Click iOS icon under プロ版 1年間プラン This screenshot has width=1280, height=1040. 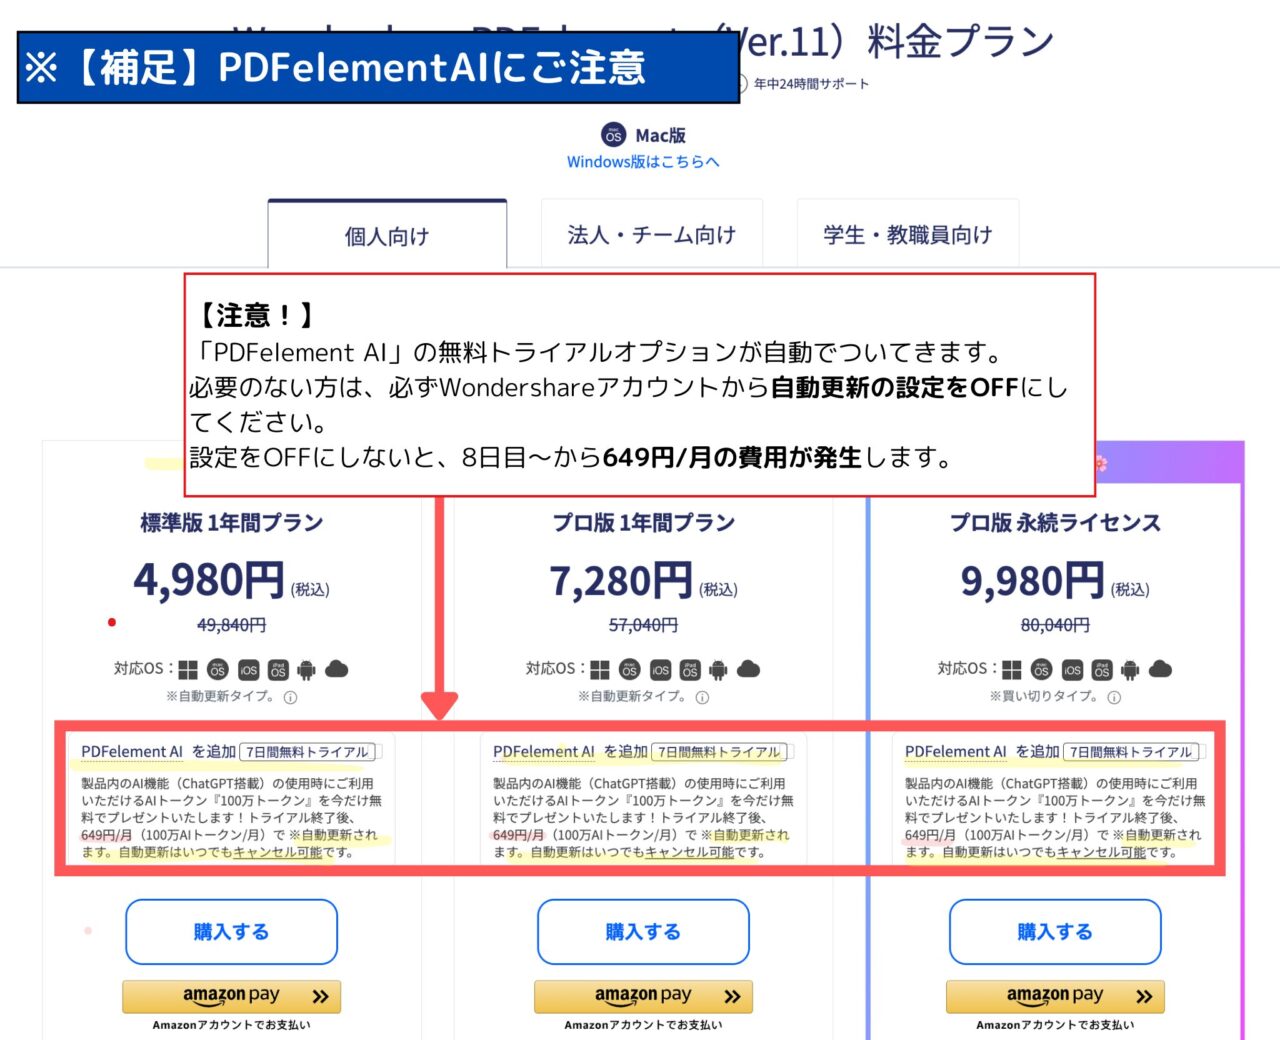[x=660, y=670]
